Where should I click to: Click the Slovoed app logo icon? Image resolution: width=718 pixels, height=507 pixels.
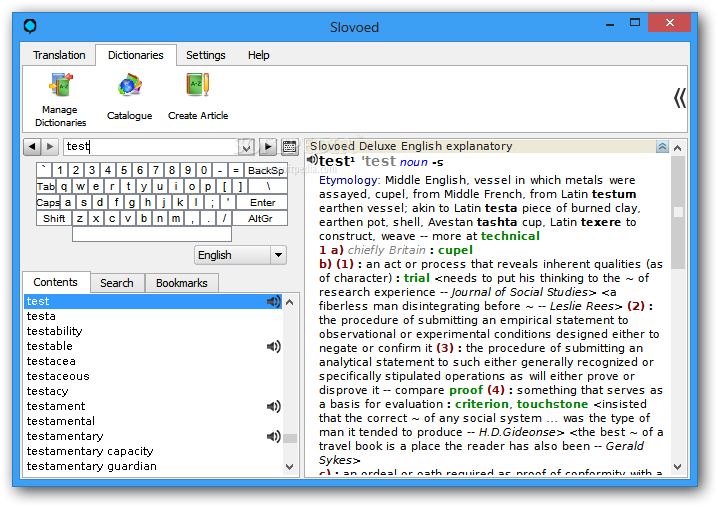[x=30, y=27]
